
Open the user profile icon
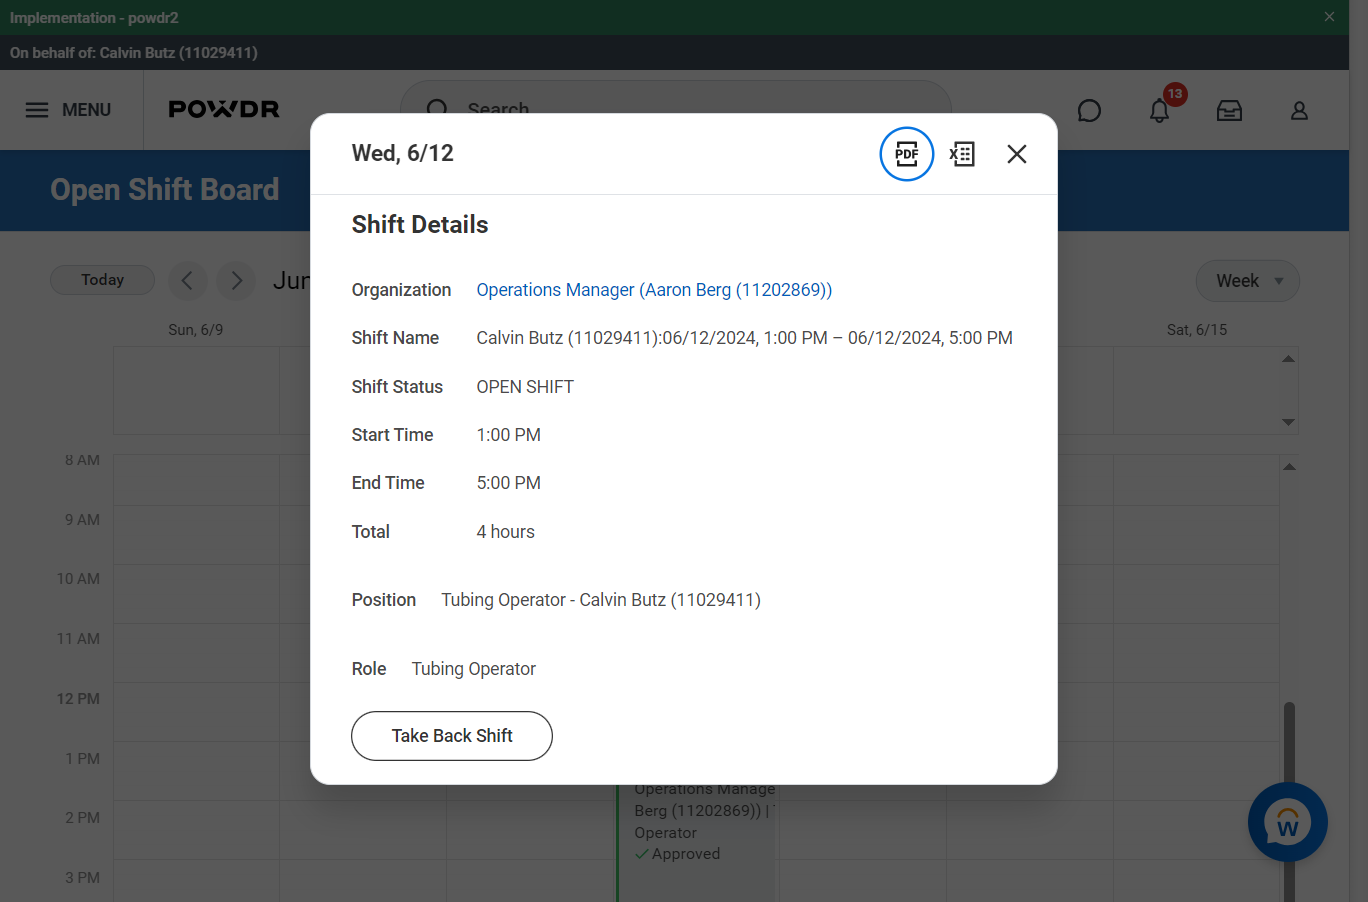click(1299, 110)
